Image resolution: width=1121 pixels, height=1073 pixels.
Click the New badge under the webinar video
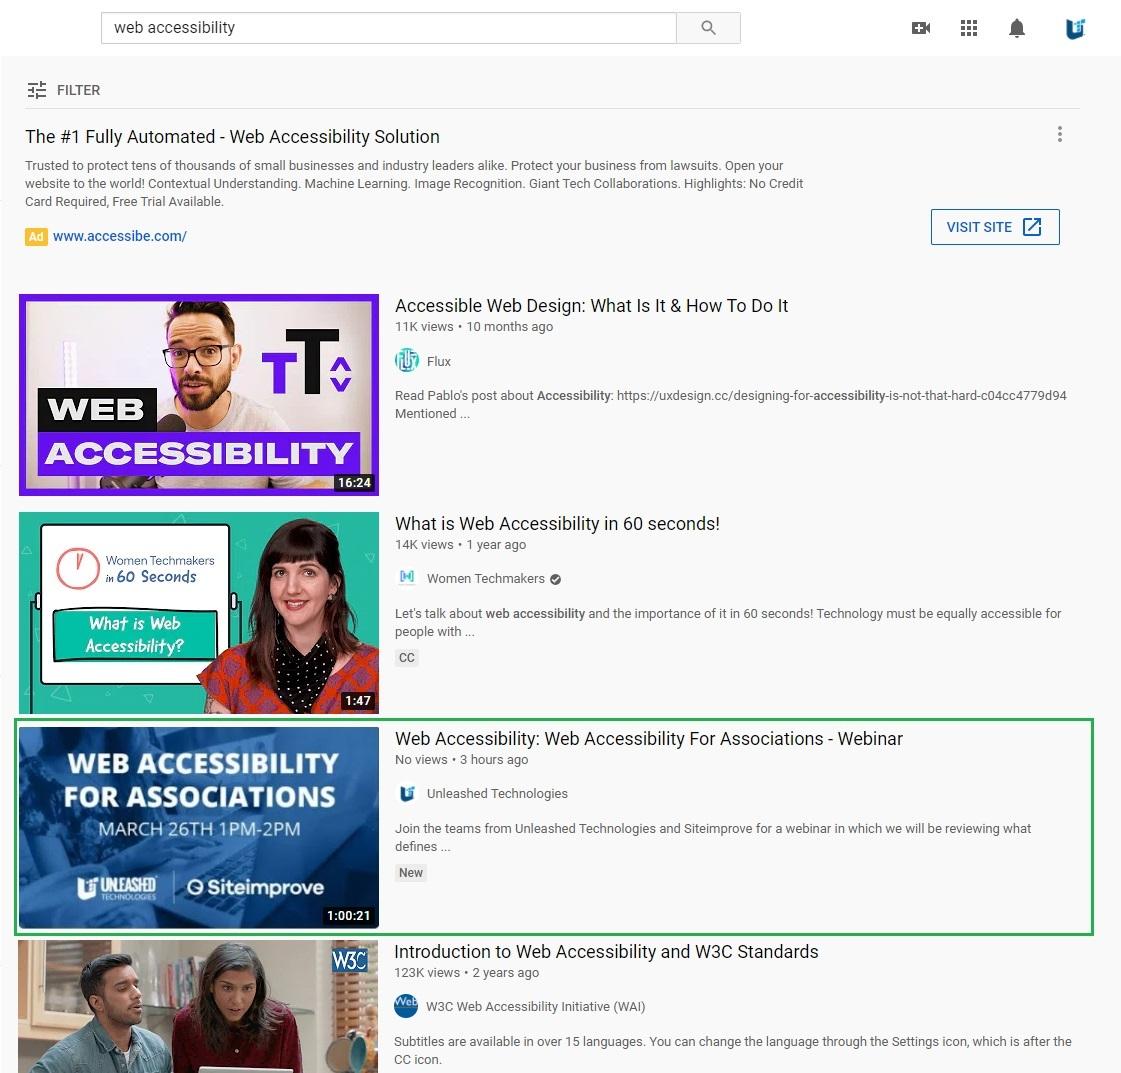410,872
